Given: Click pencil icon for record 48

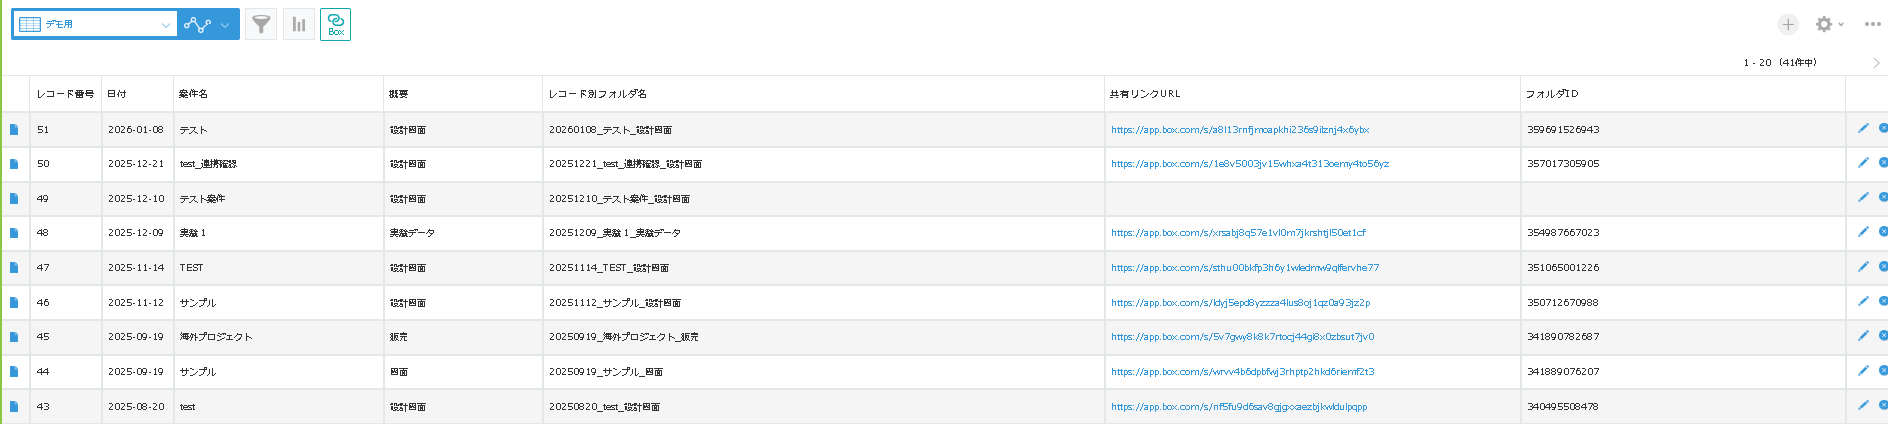Looking at the screenshot, I should pos(1863,232).
